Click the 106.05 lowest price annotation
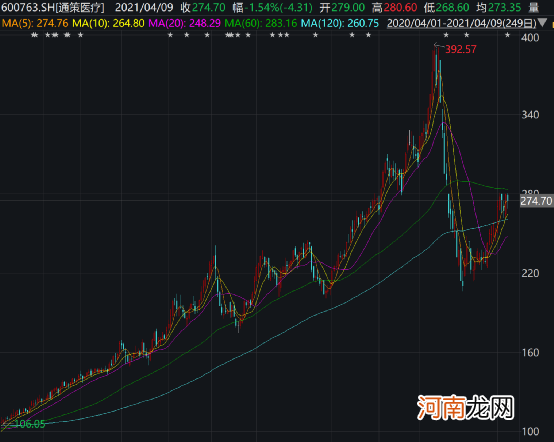554x442 pixels. tap(30, 424)
